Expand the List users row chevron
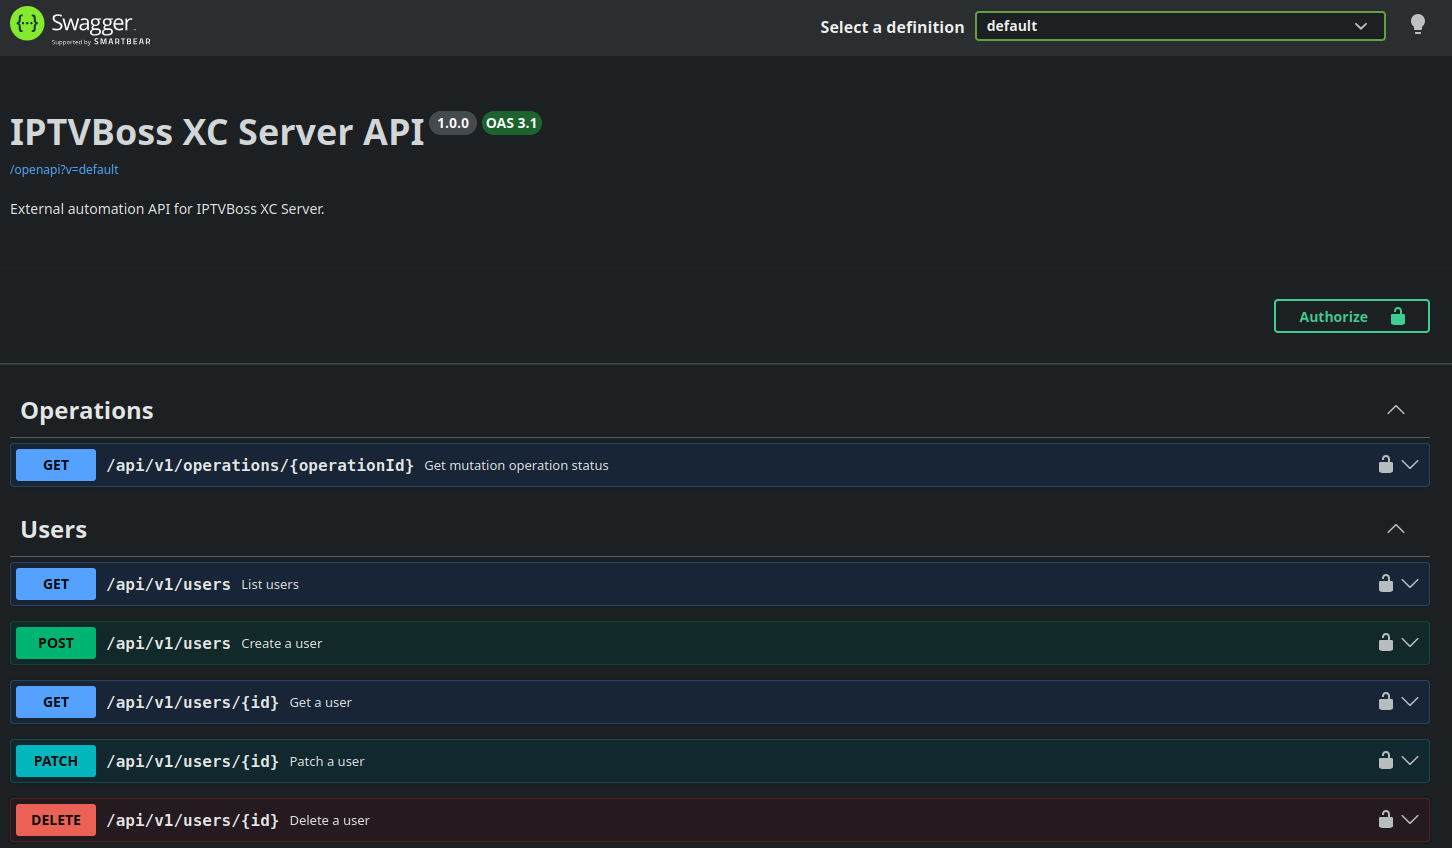Image resolution: width=1452 pixels, height=848 pixels. click(x=1410, y=583)
